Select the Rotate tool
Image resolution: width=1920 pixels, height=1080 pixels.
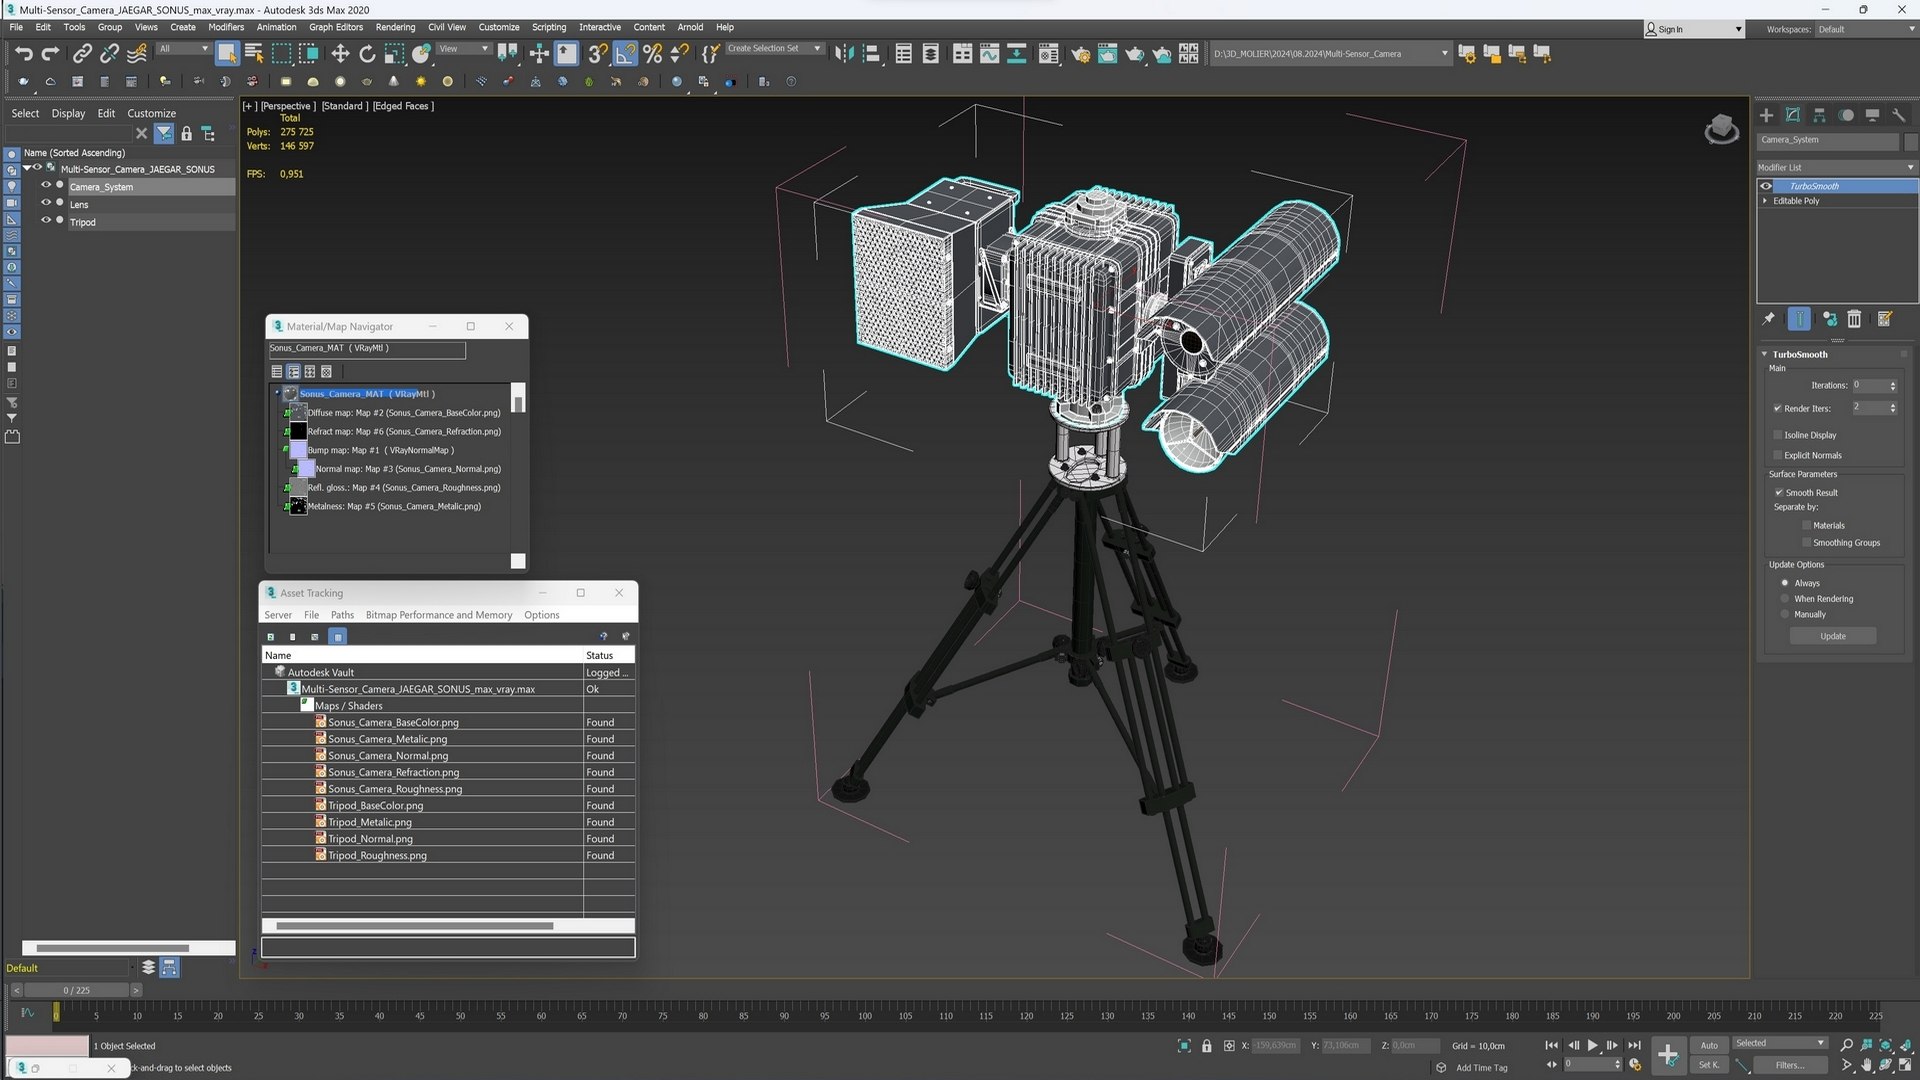[x=367, y=54]
